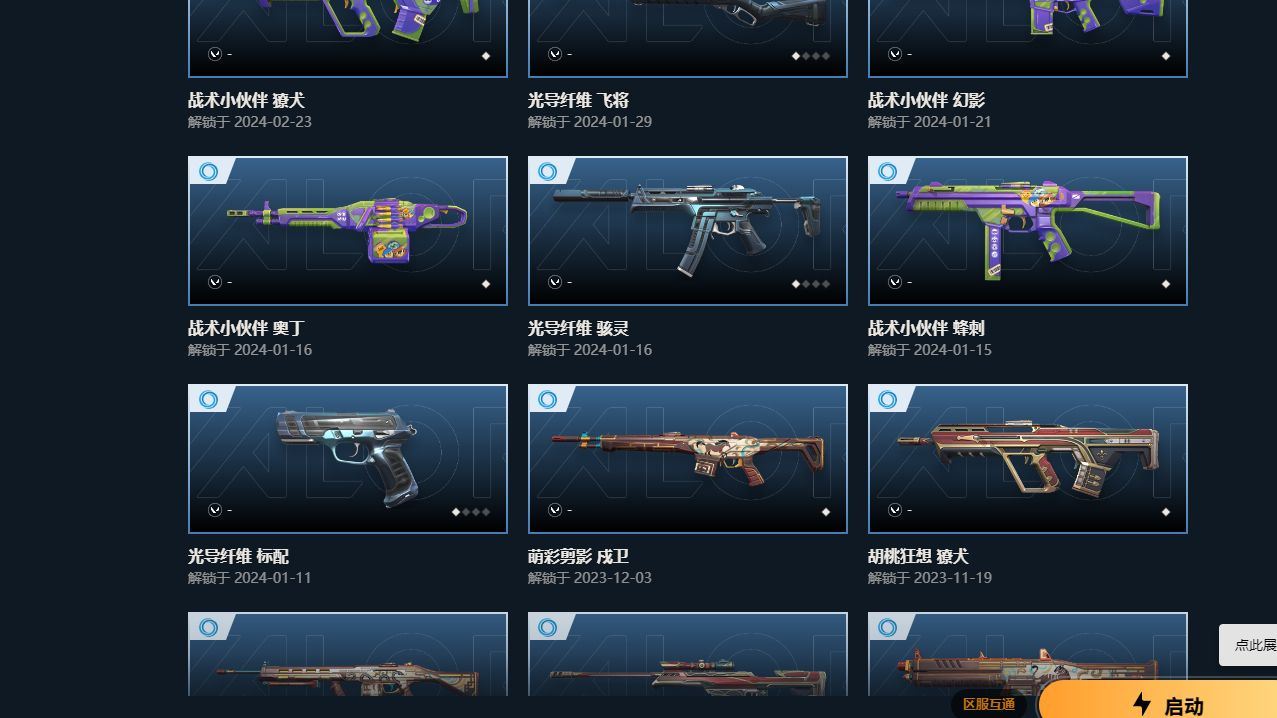Select the purple-green Odin machine gun thumbnail

348,231
